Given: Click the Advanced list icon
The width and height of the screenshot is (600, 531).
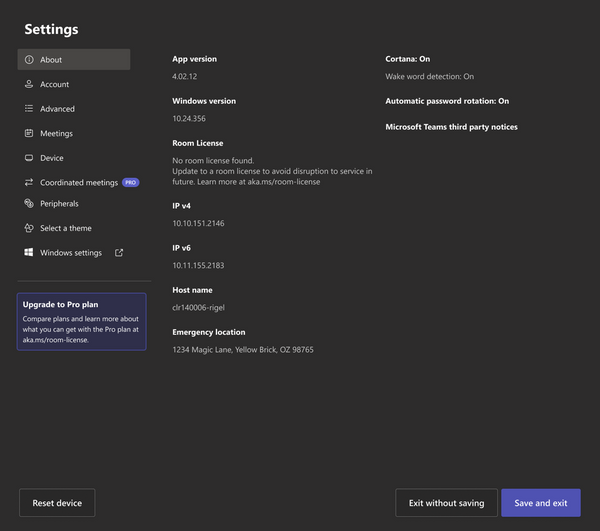Looking at the screenshot, I should click(29, 109).
